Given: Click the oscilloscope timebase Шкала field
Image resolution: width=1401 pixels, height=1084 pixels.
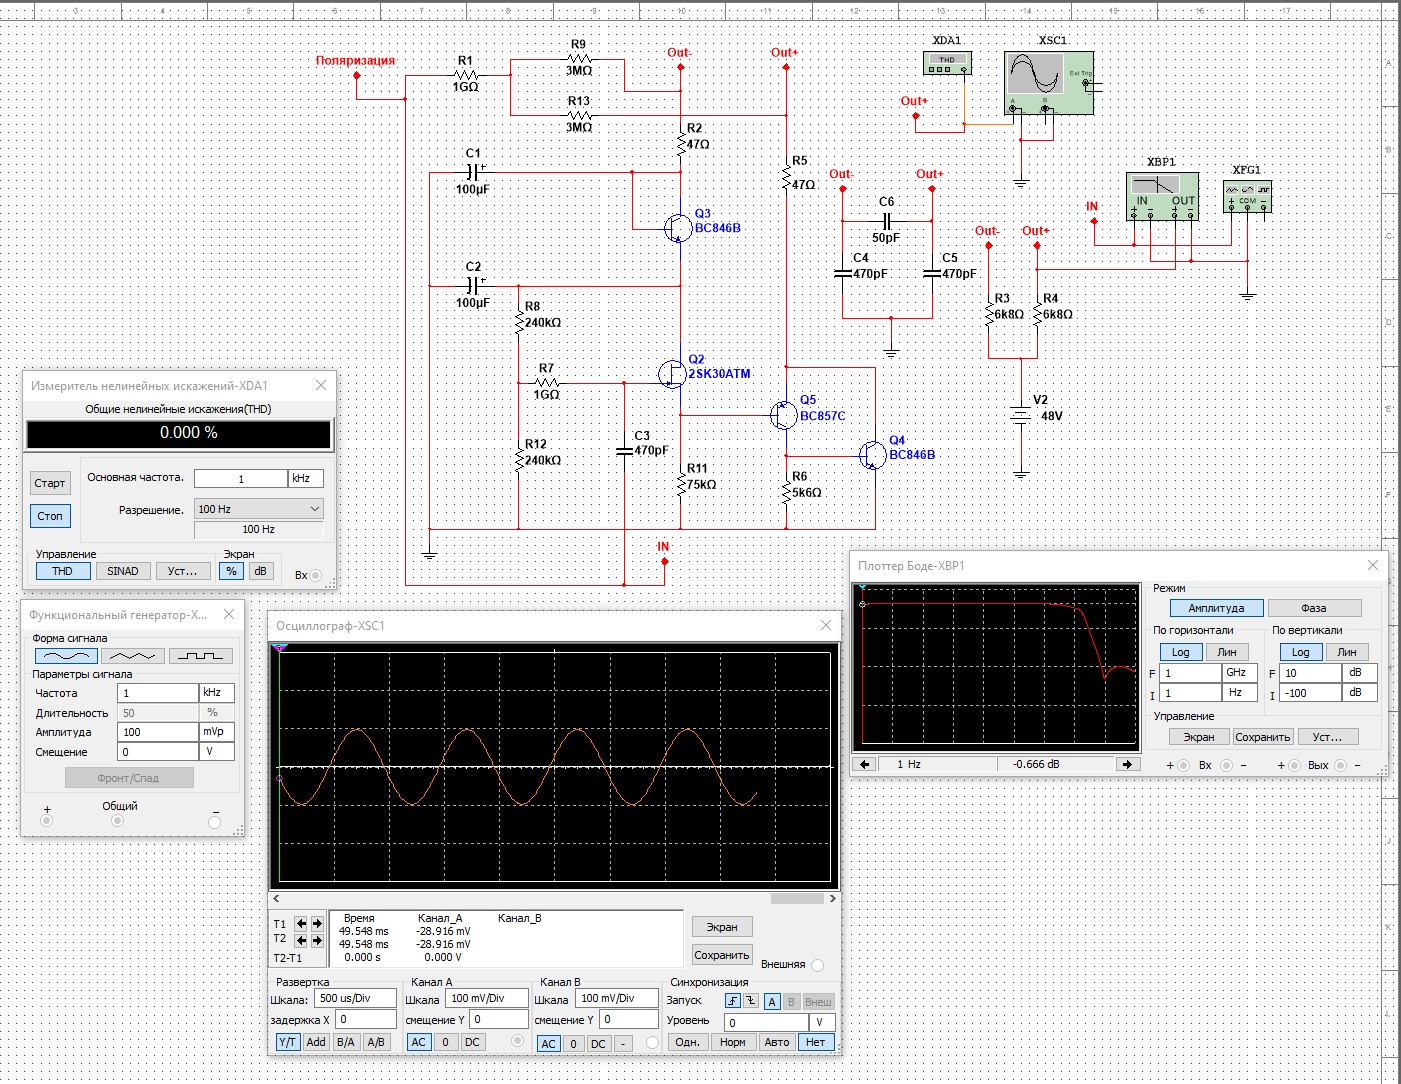Looking at the screenshot, I should point(355,998).
